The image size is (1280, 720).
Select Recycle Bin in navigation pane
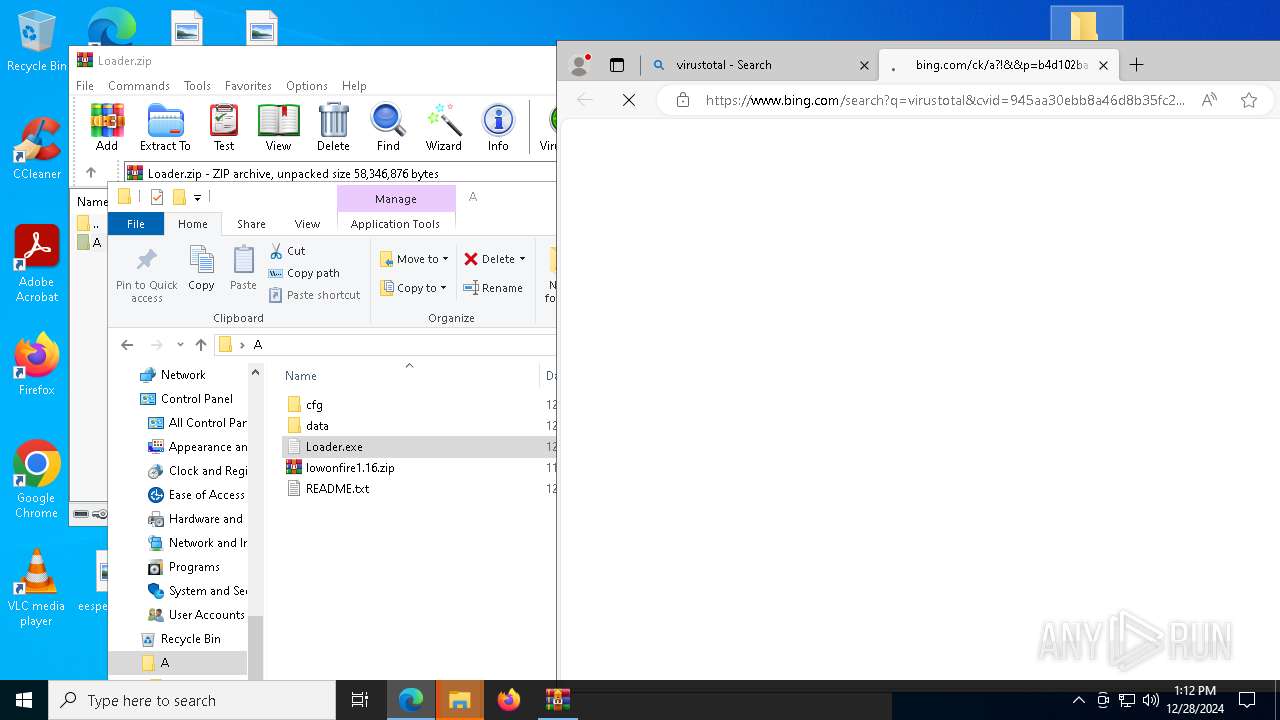coord(190,639)
